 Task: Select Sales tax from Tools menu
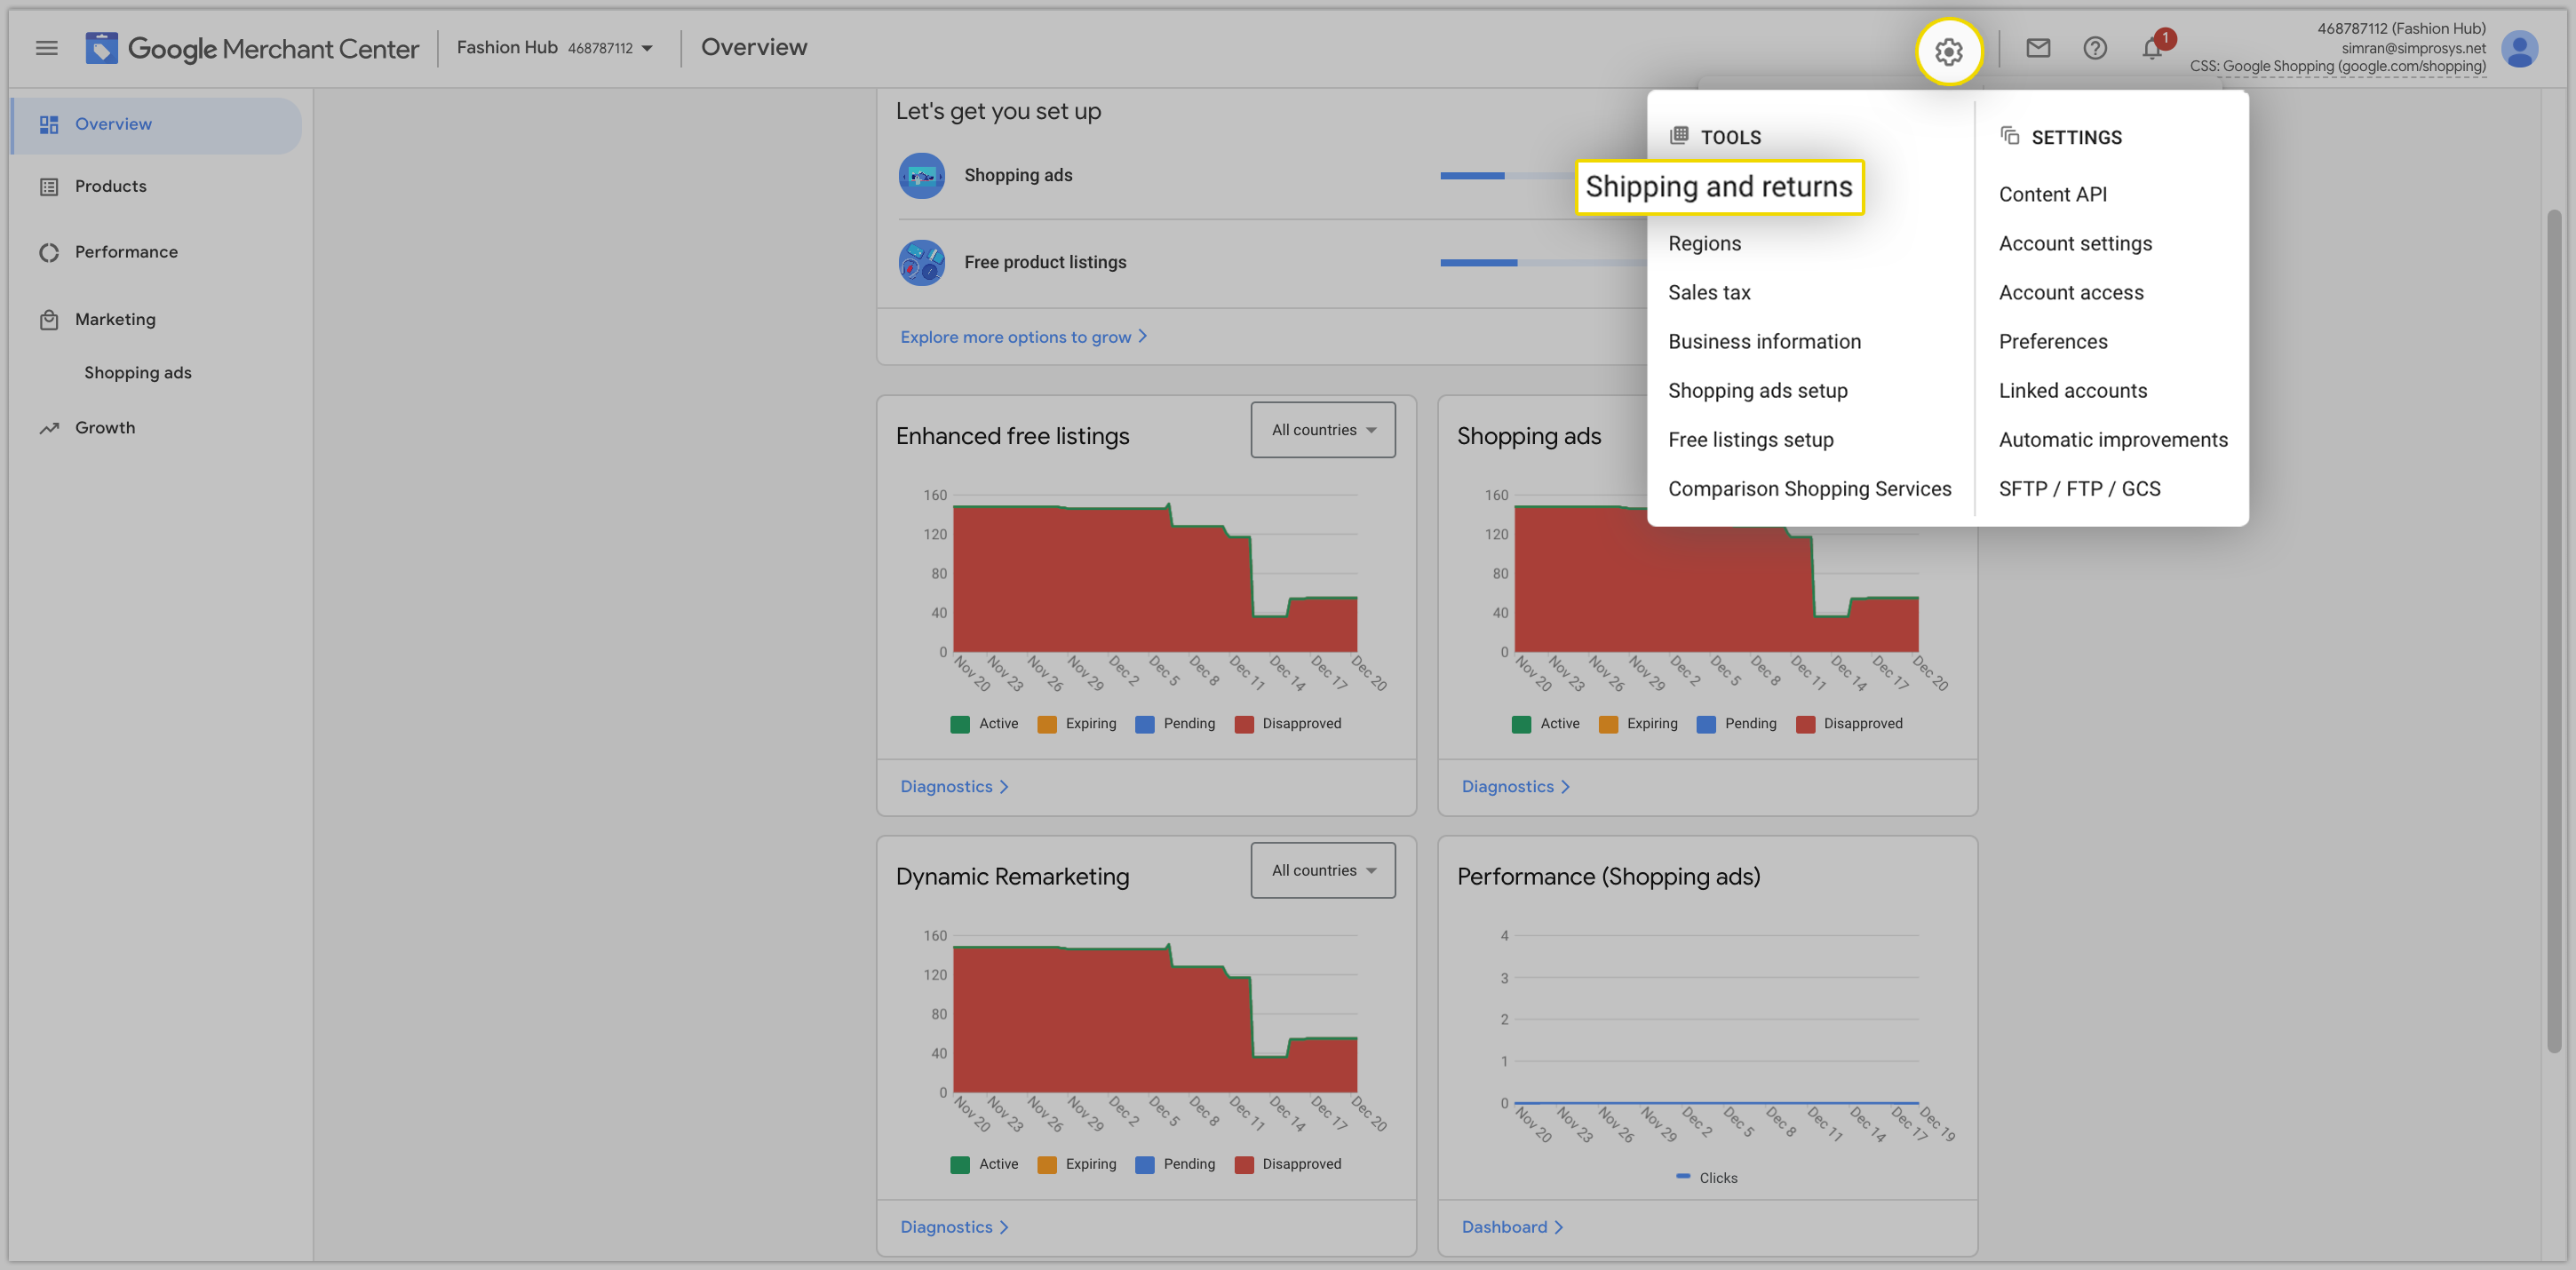tap(1709, 292)
